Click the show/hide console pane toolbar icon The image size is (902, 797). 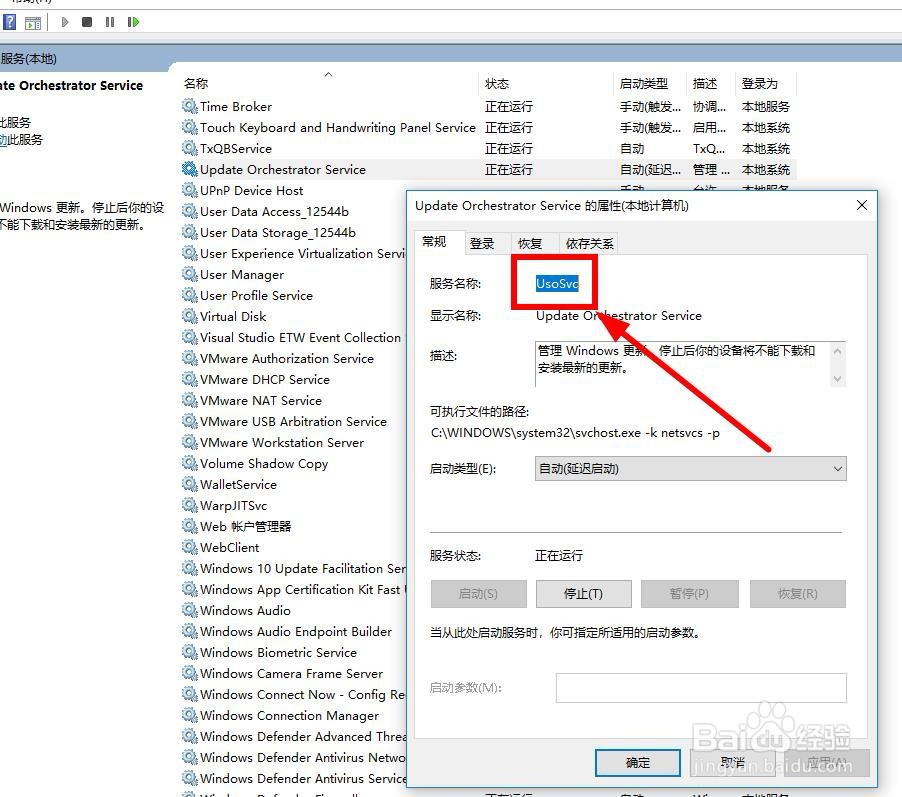tap(33, 22)
